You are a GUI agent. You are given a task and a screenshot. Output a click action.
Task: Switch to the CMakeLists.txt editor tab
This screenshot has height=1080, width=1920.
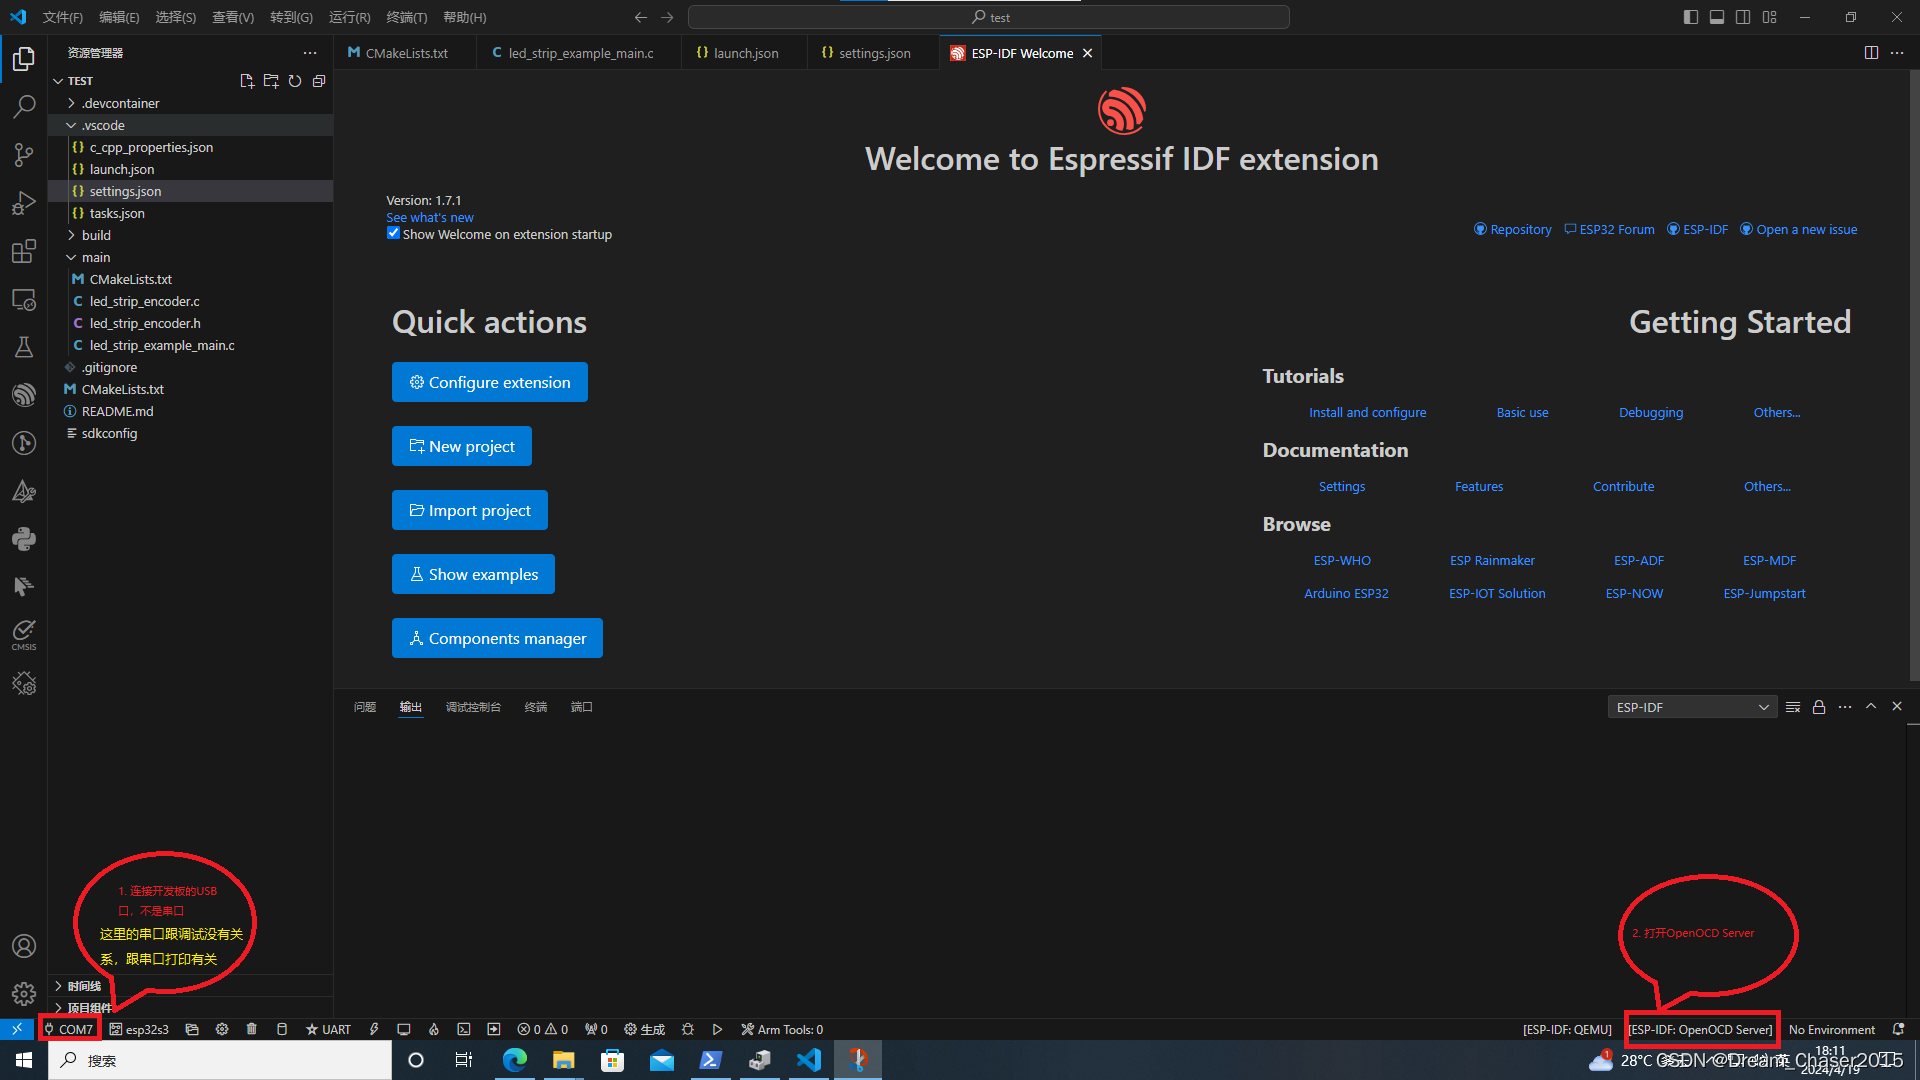click(x=406, y=53)
